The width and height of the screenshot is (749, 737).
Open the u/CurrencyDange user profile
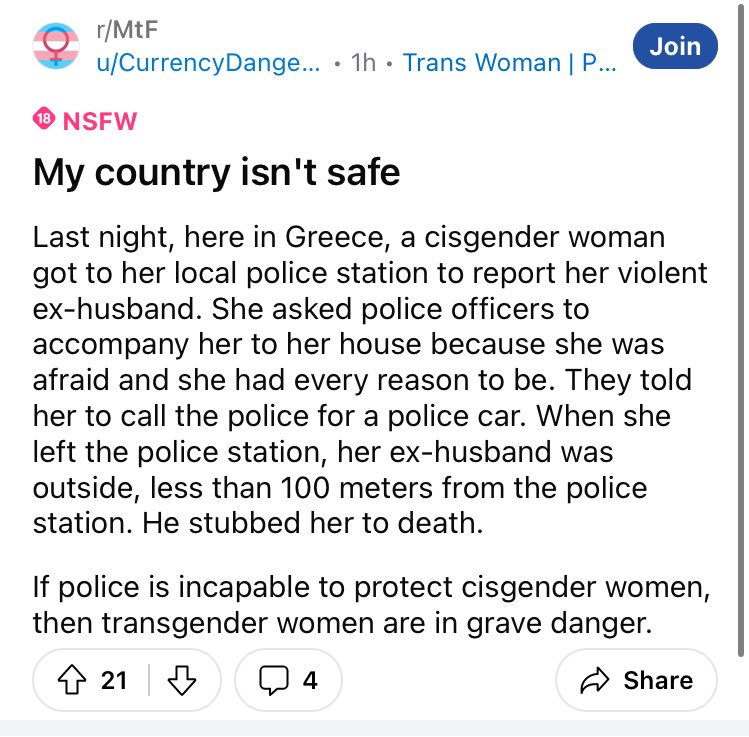207,62
